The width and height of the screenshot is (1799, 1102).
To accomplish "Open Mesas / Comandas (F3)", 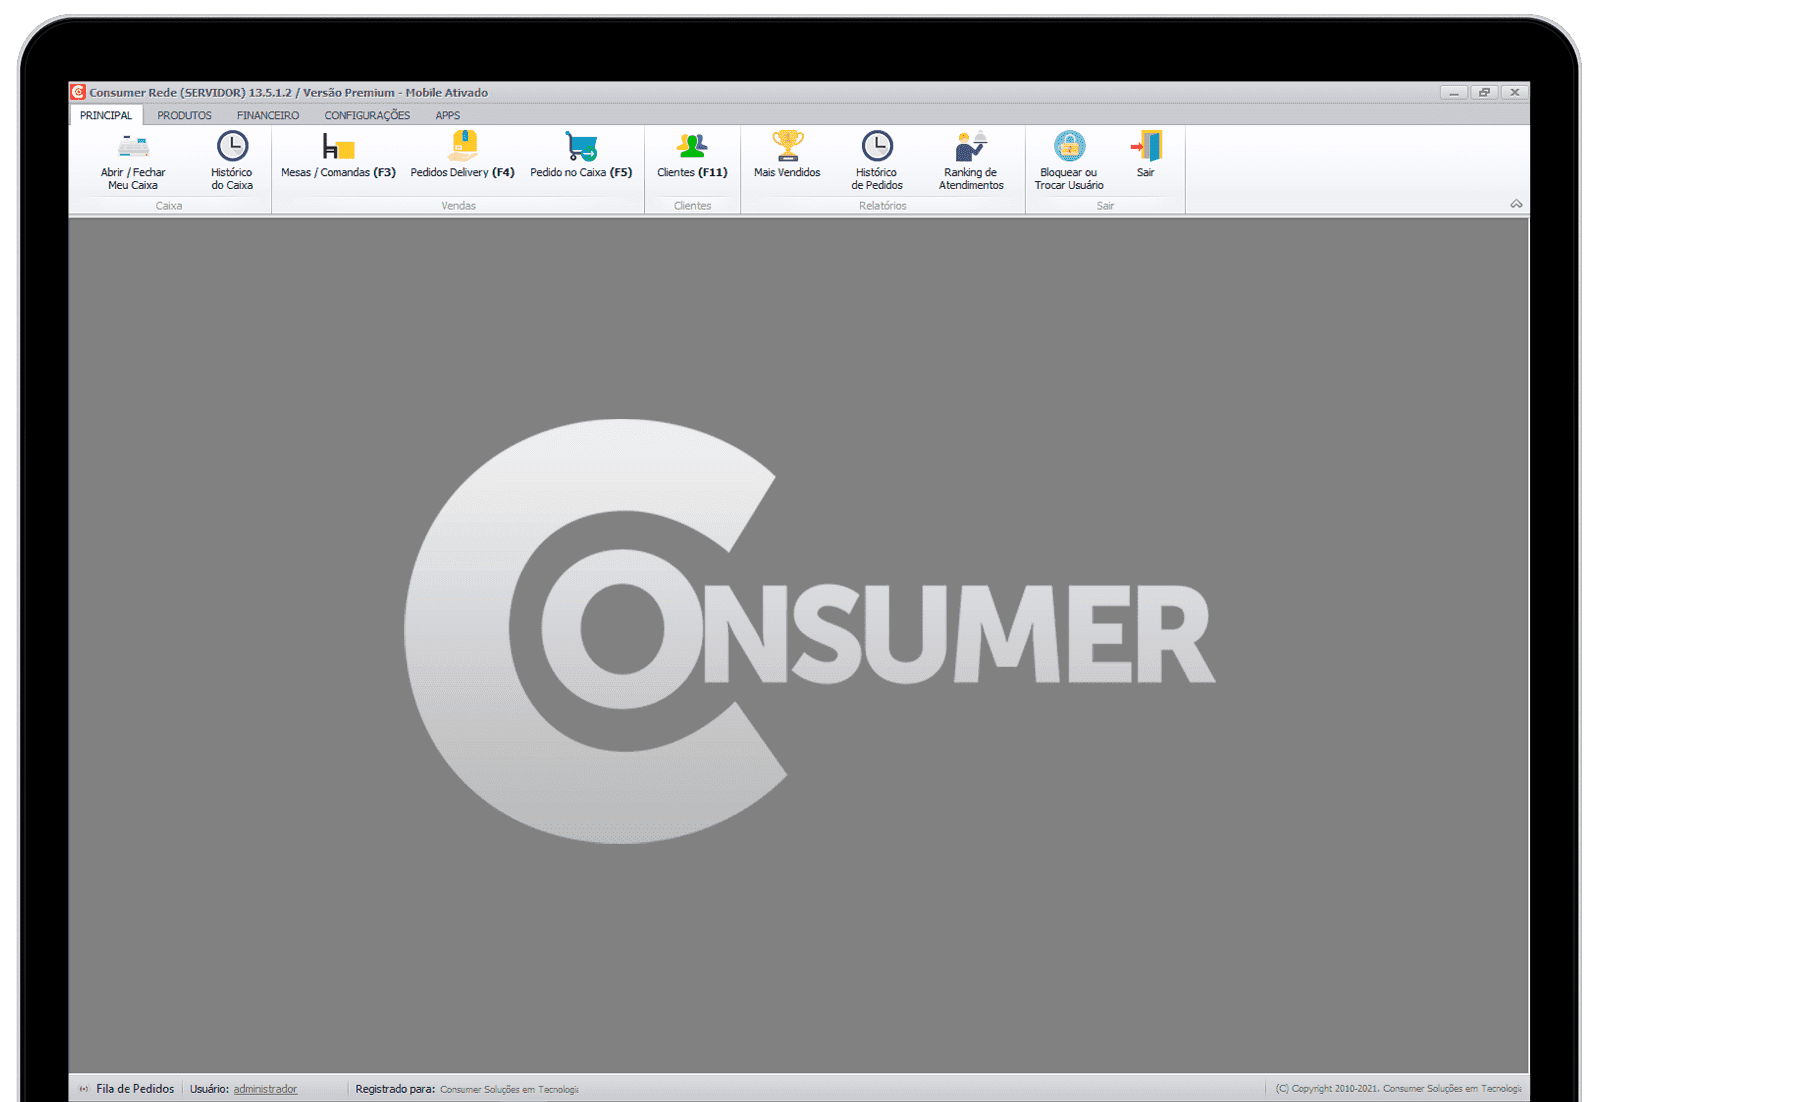I will 338,156.
